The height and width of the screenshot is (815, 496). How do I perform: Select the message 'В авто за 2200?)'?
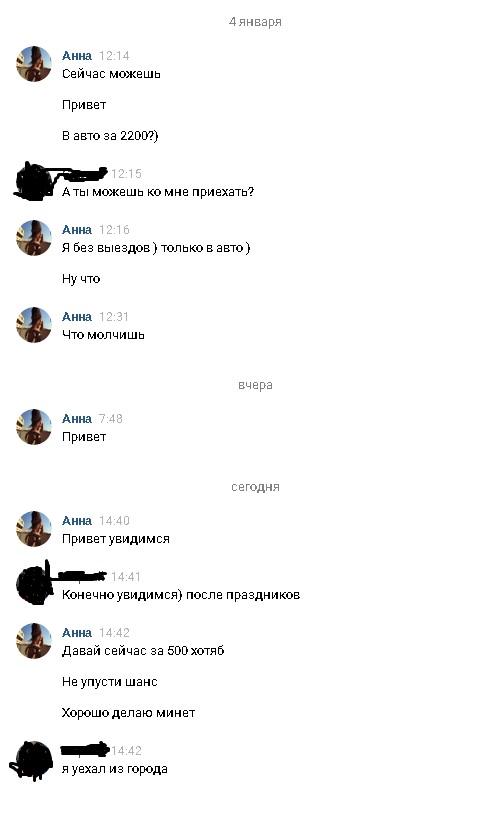tap(110, 136)
